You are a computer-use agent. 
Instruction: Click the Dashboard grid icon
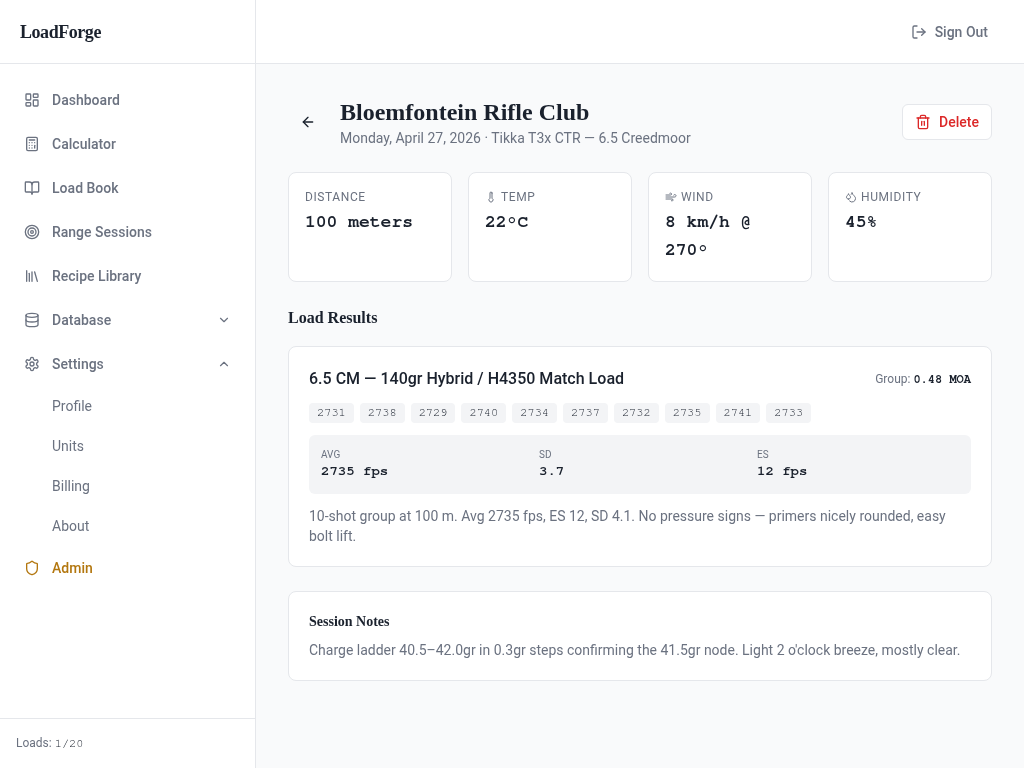(32, 100)
